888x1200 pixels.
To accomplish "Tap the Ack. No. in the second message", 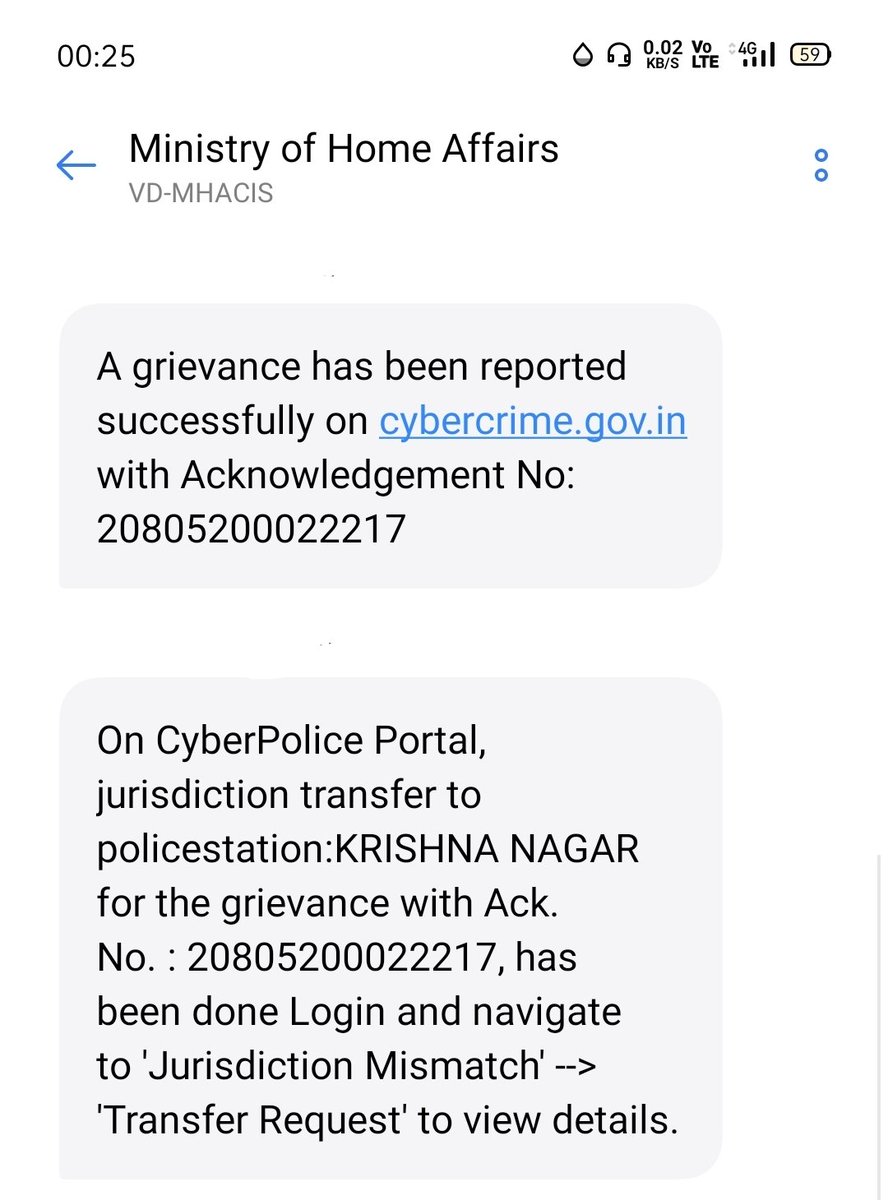I will pyautogui.click(x=337, y=958).
